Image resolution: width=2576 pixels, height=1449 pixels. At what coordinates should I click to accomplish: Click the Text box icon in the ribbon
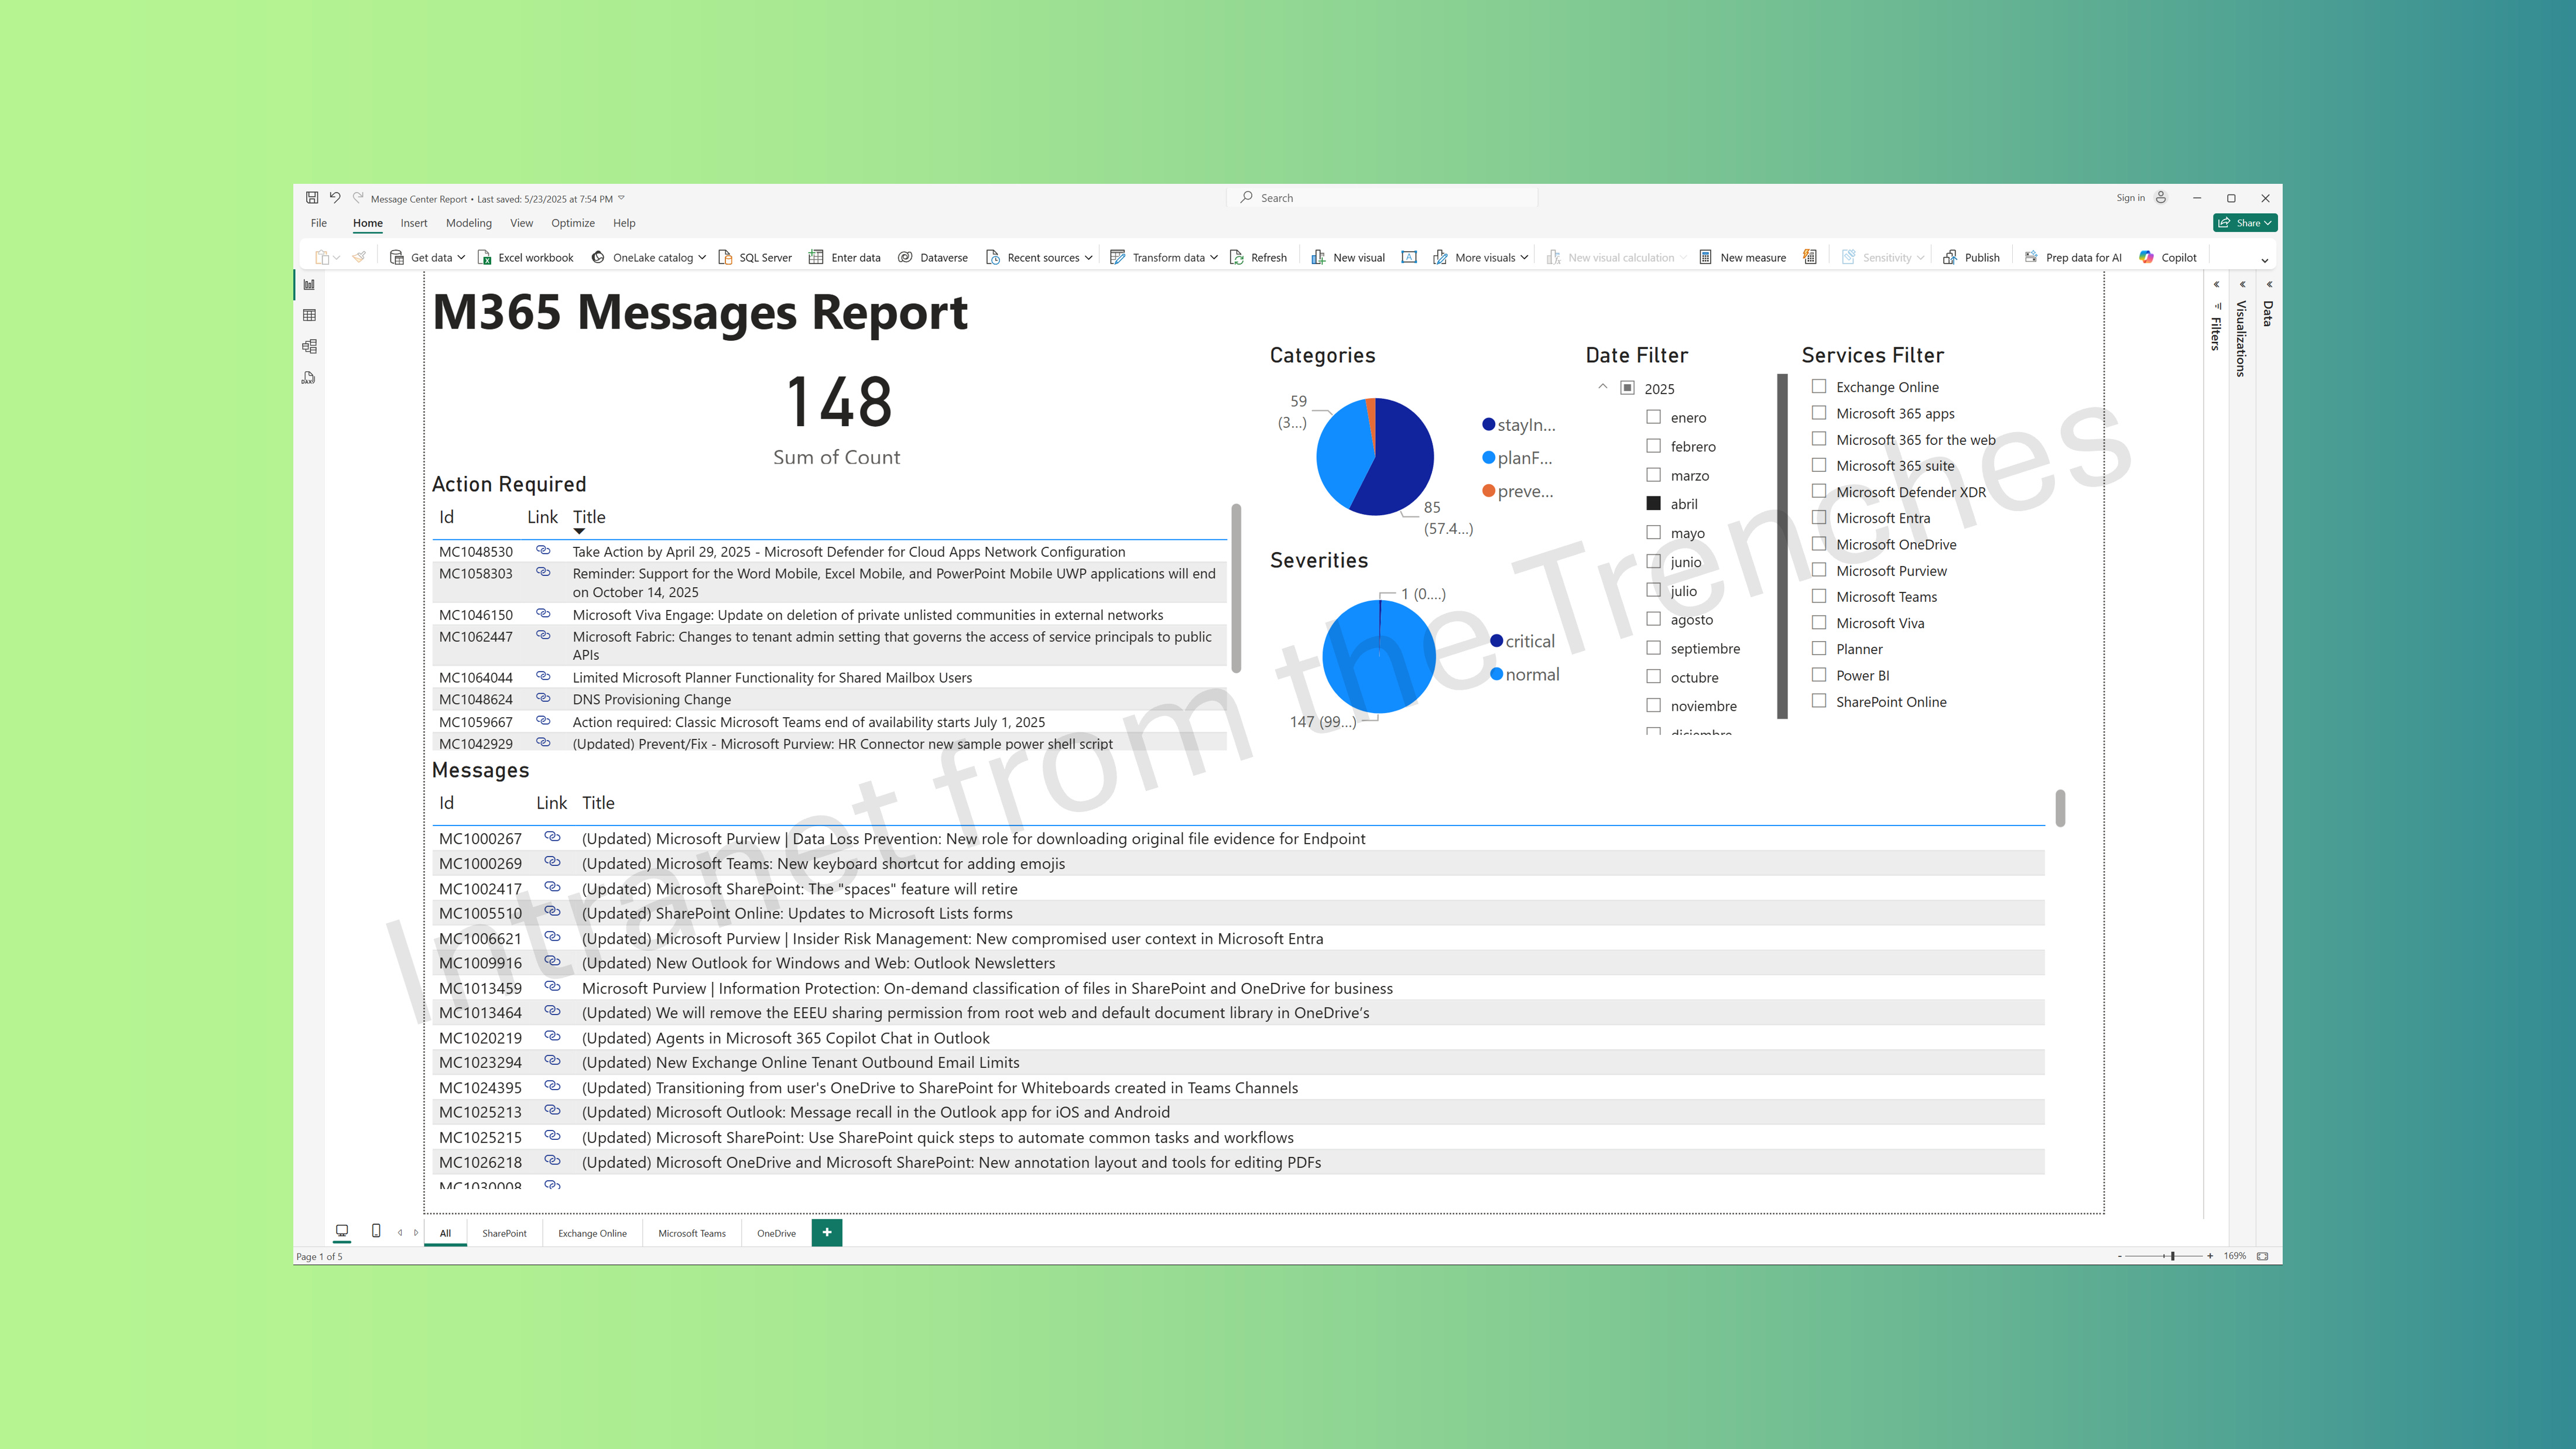pos(1409,257)
